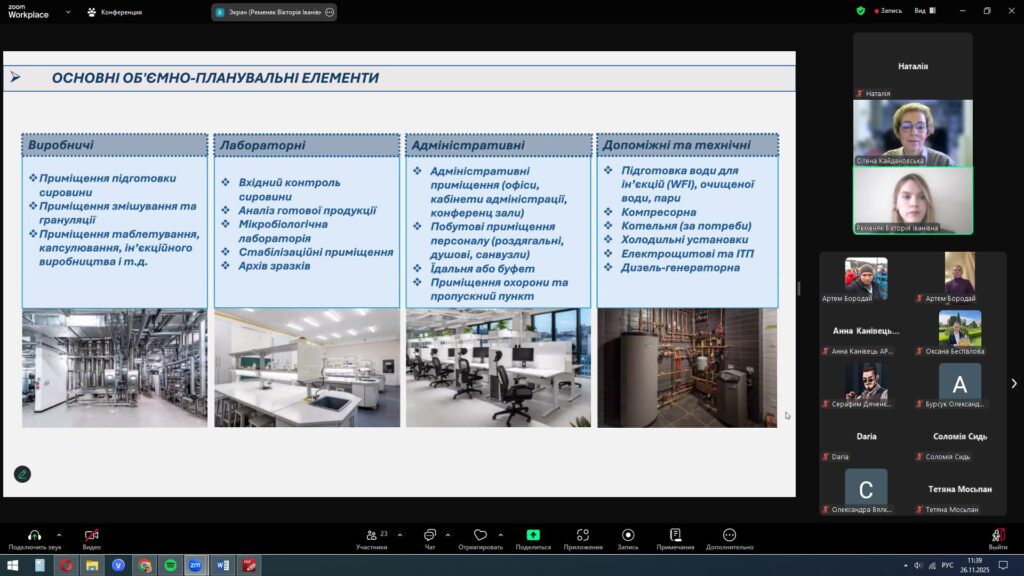The height and width of the screenshot is (576, 1024).
Task: Open the Участники participants panel
Action: pyautogui.click(x=371, y=535)
